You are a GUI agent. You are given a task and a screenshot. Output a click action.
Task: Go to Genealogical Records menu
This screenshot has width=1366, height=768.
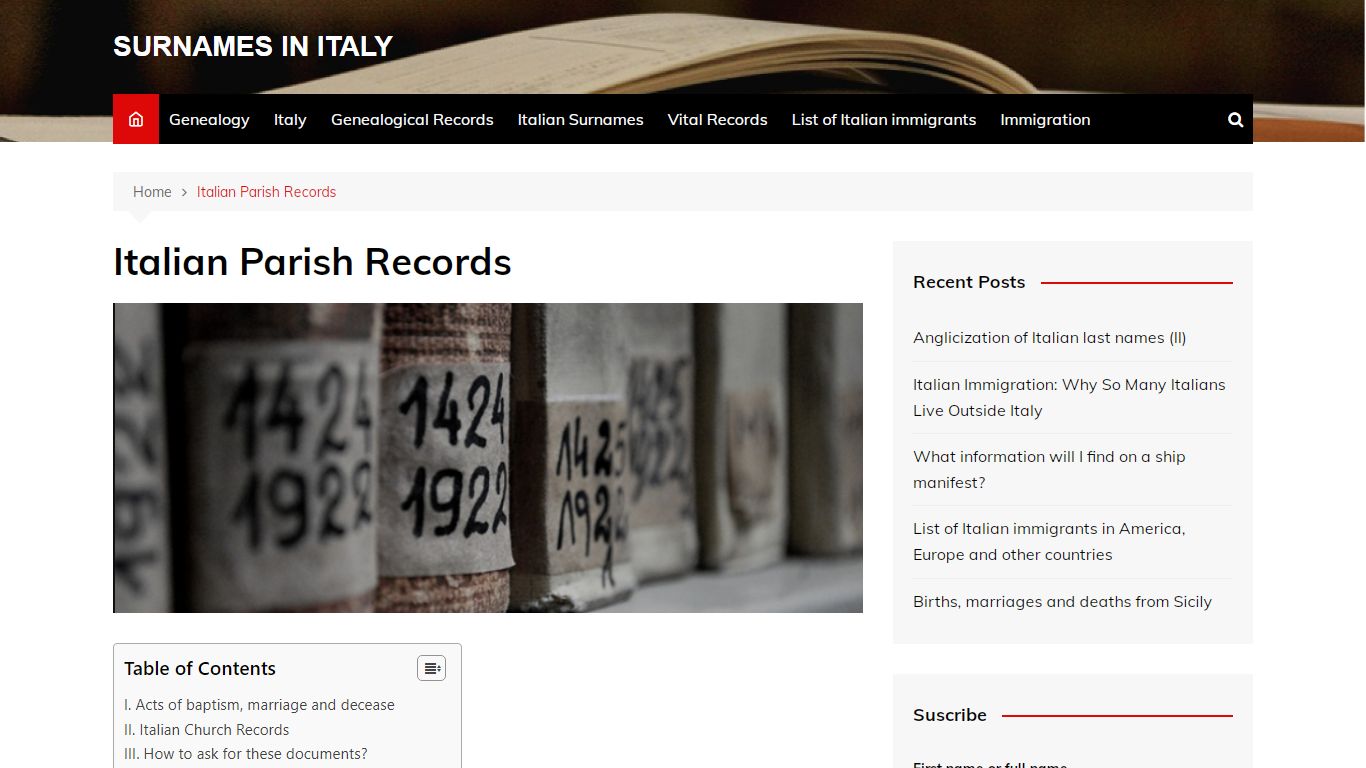point(412,119)
